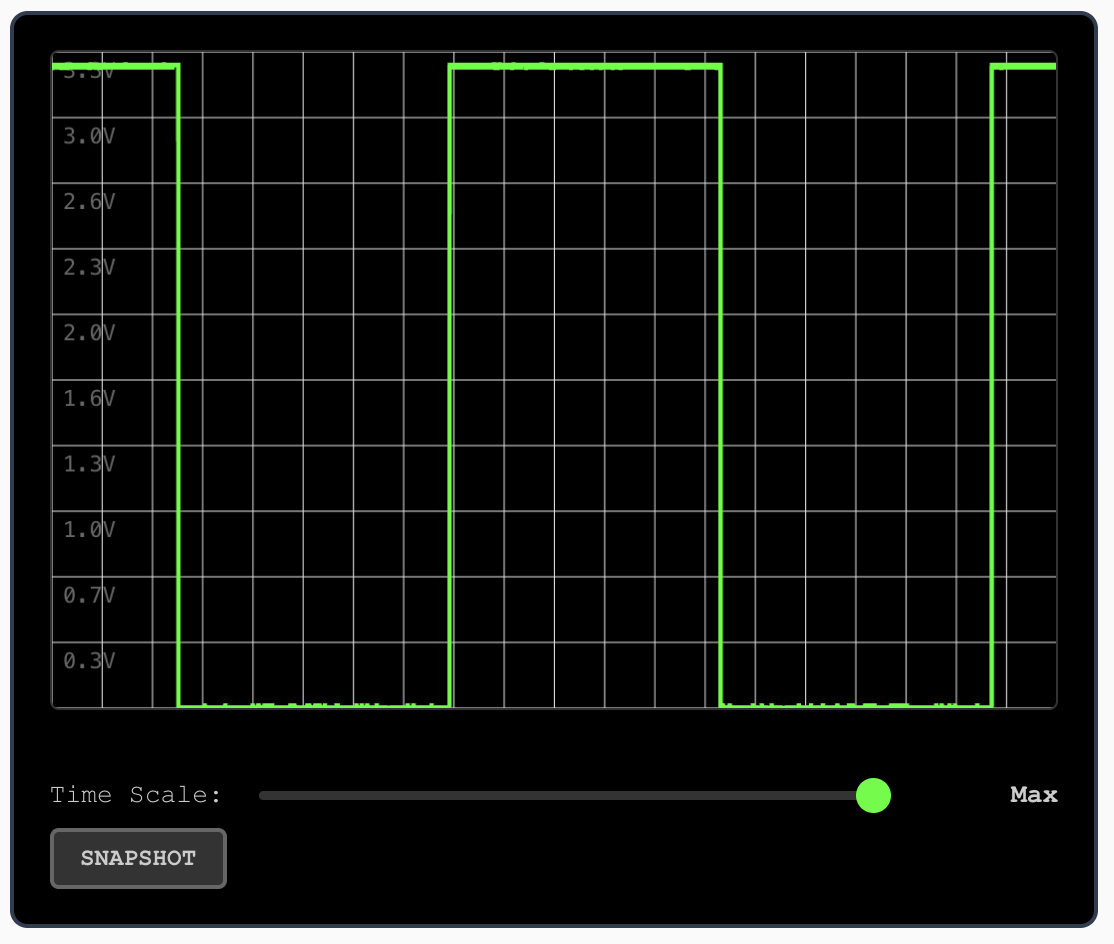Click the SNAPSHOT button
This screenshot has height=944, width=1114.
[139, 858]
